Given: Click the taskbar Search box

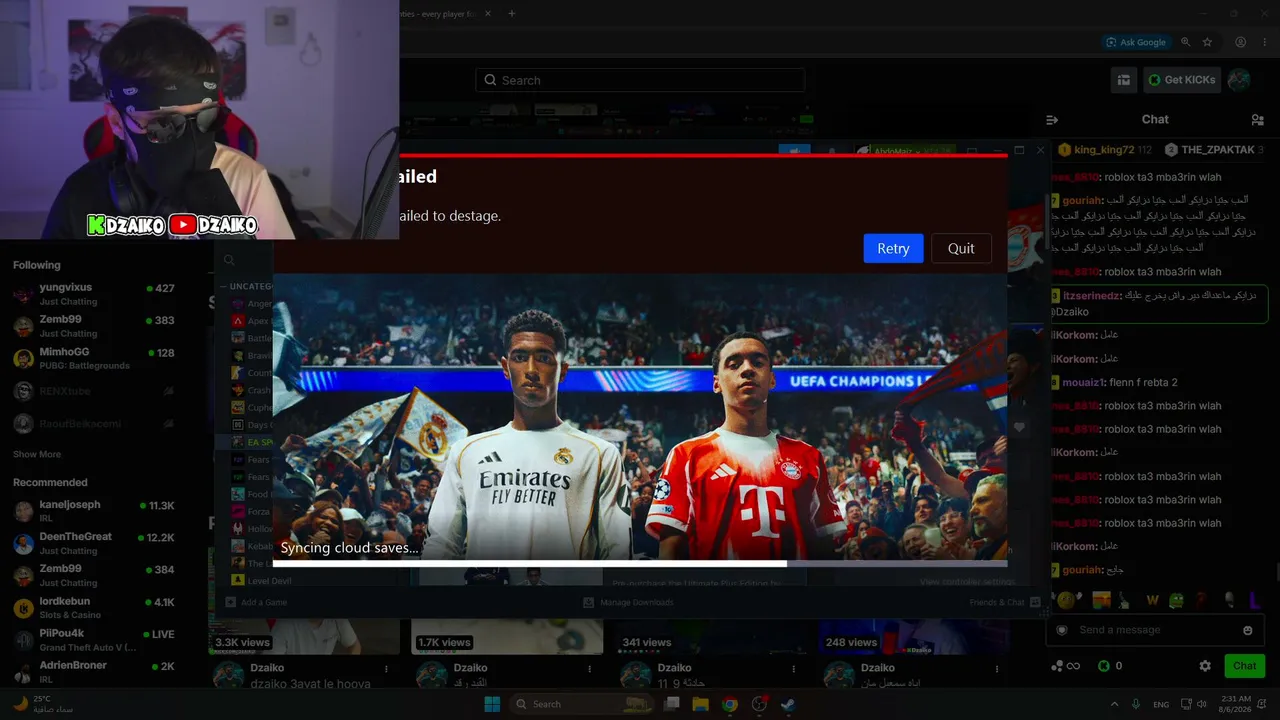Looking at the screenshot, I should pos(580,704).
